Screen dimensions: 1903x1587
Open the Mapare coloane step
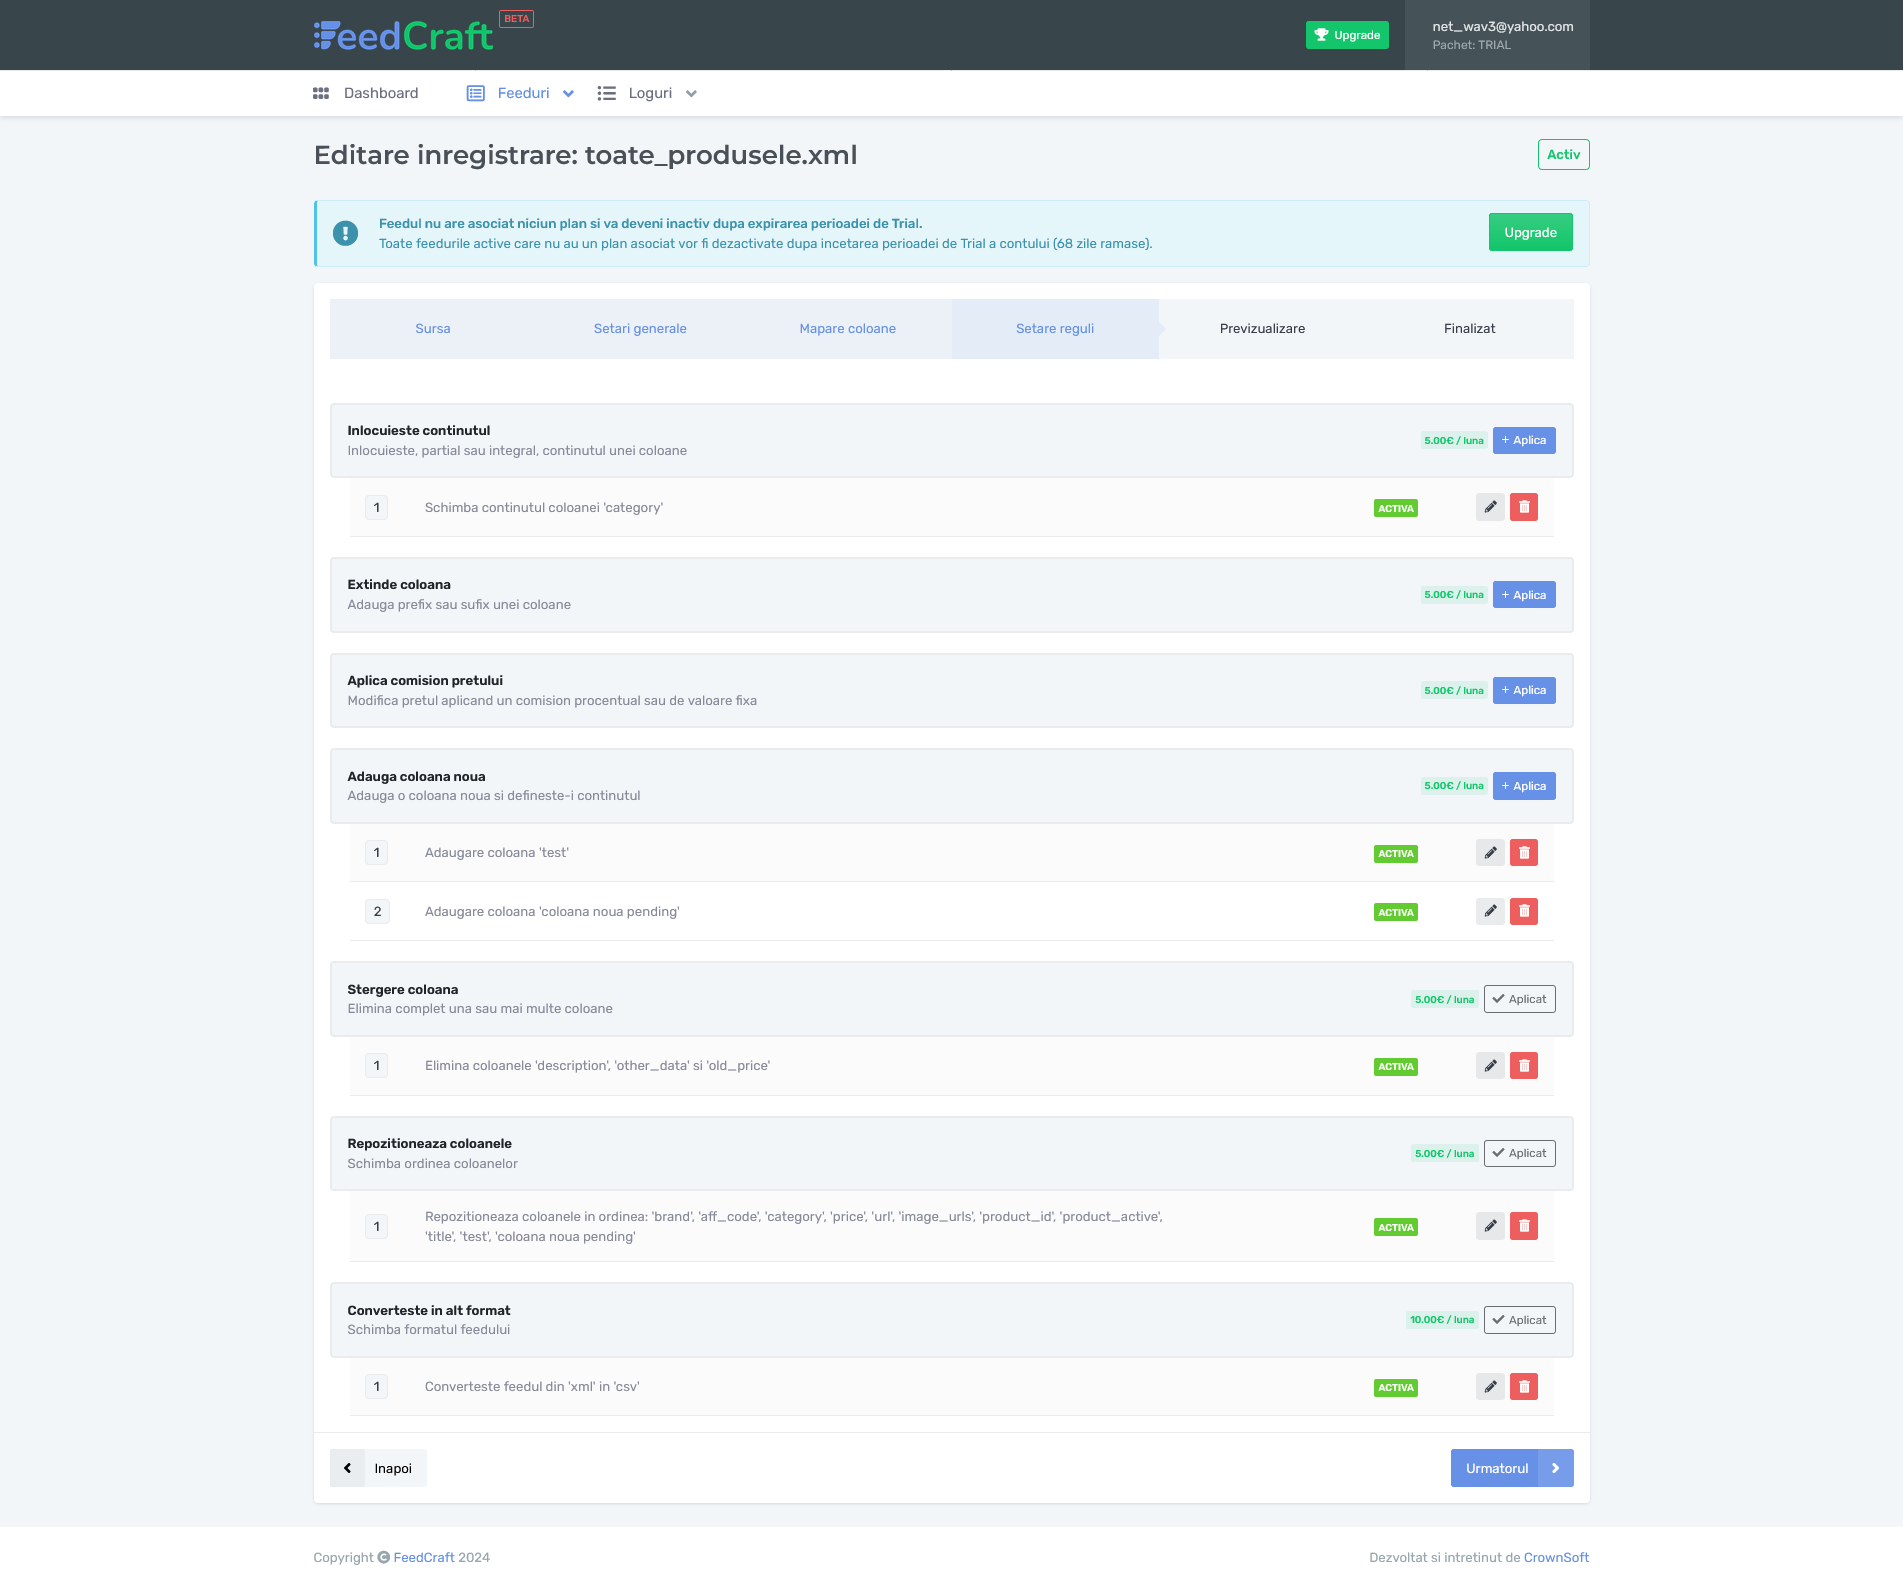(847, 328)
